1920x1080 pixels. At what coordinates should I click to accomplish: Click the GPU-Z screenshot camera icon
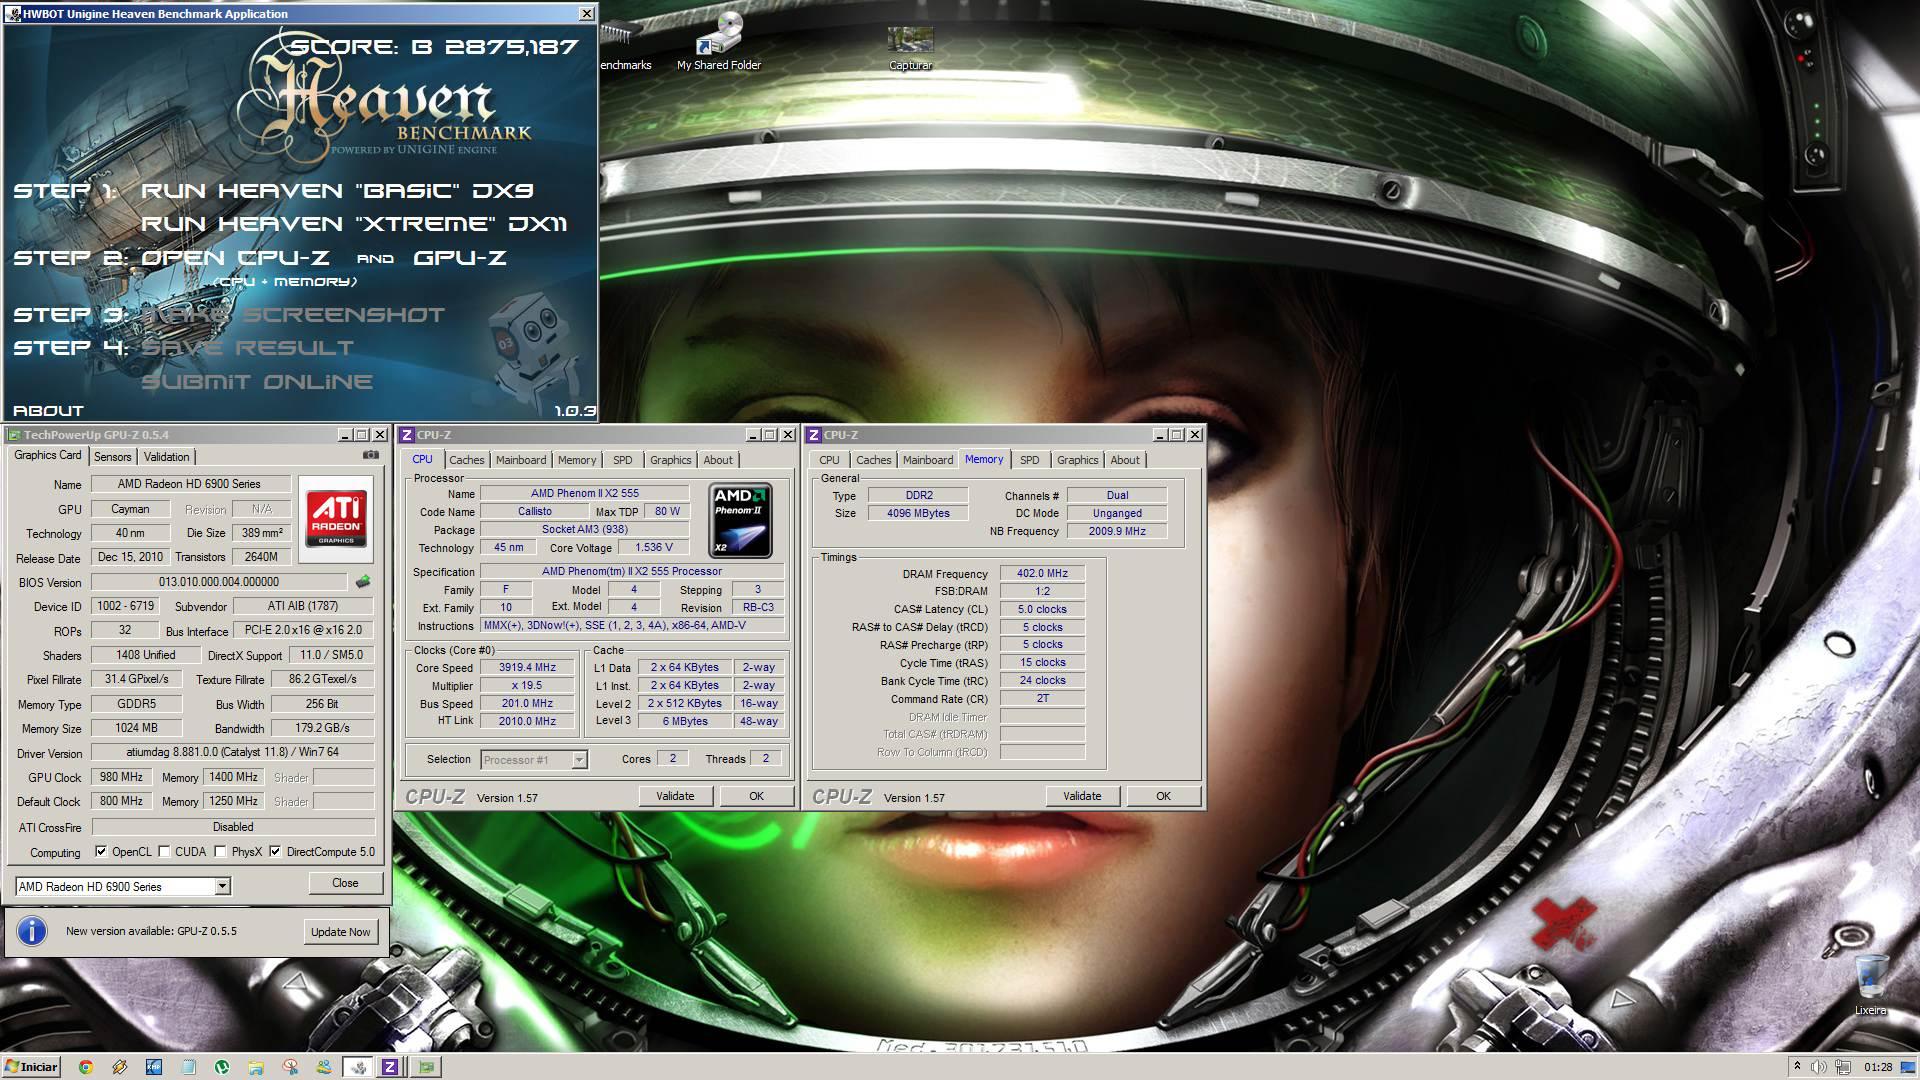click(371, 455)
